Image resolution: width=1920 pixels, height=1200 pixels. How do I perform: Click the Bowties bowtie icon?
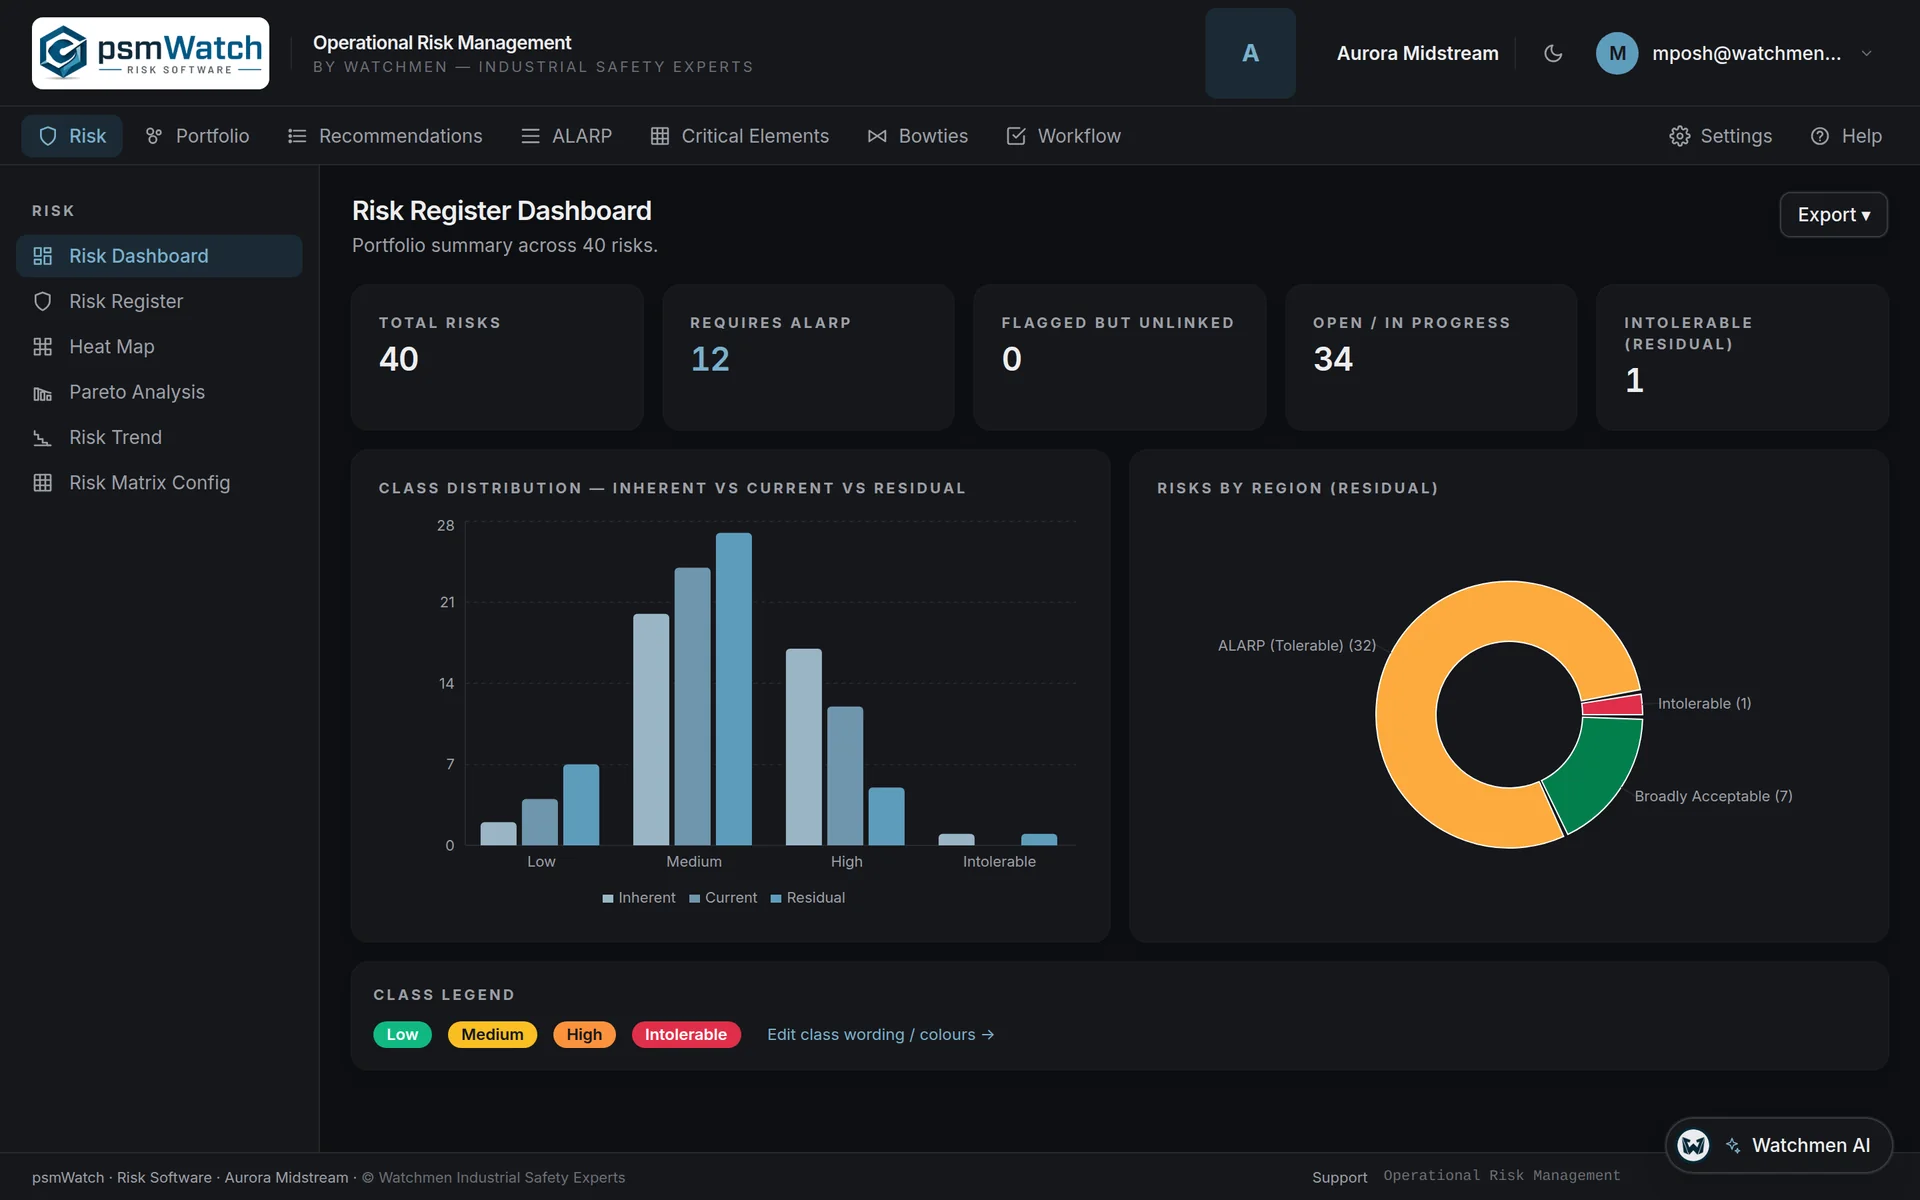coord(877,136)
